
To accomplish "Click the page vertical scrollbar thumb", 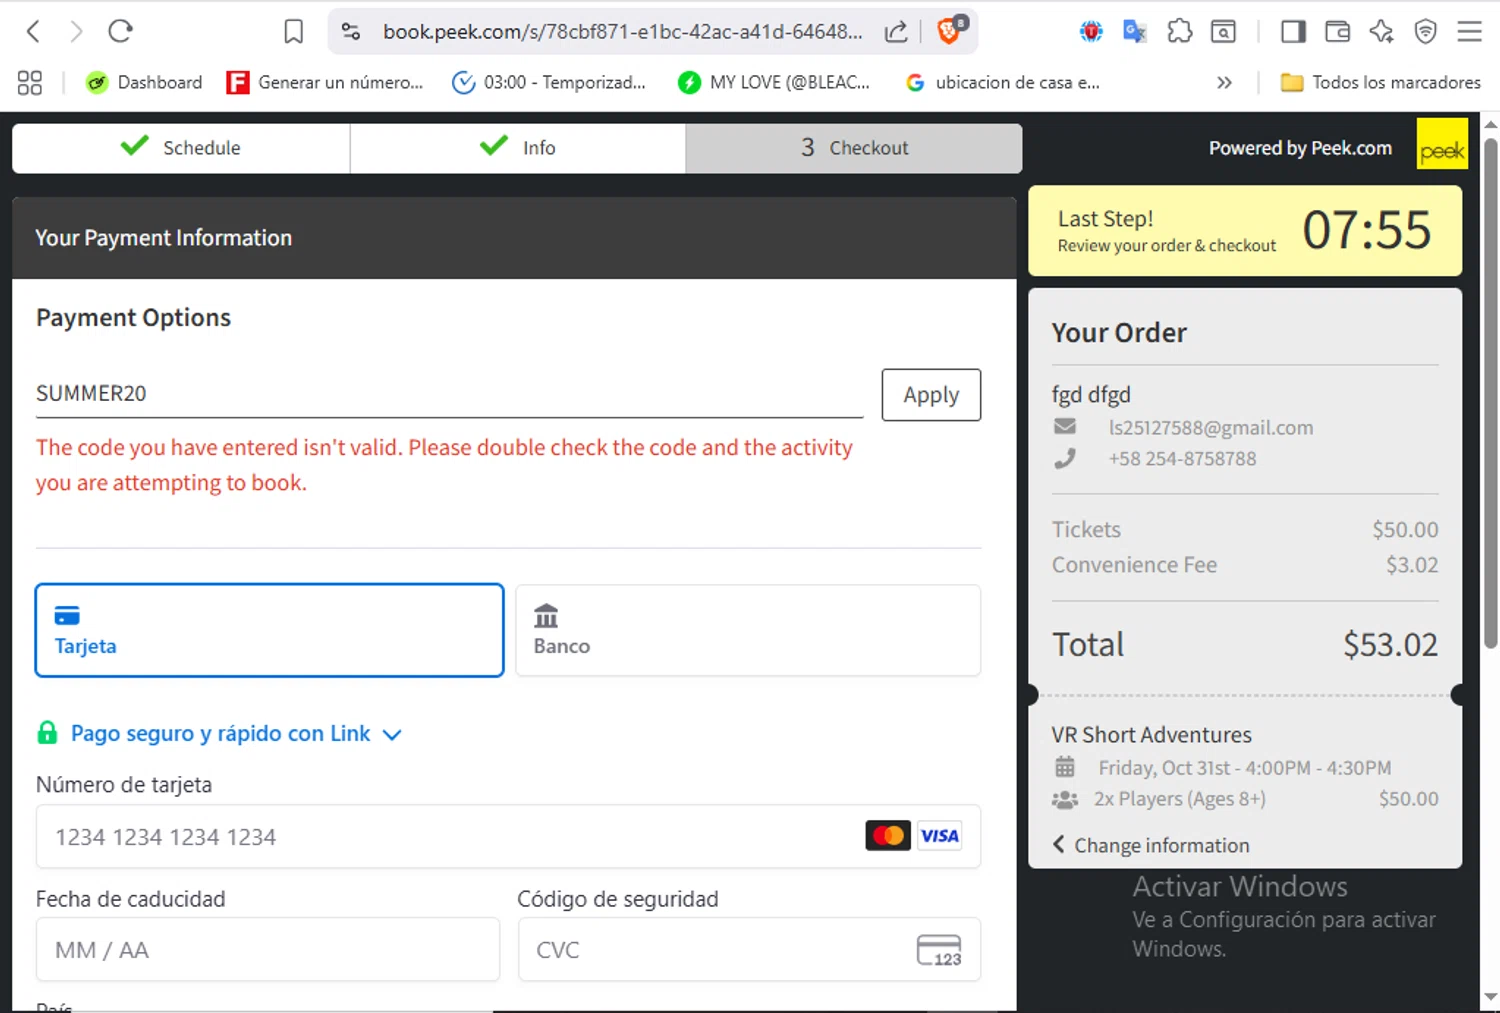I will tap(1490, 393).
